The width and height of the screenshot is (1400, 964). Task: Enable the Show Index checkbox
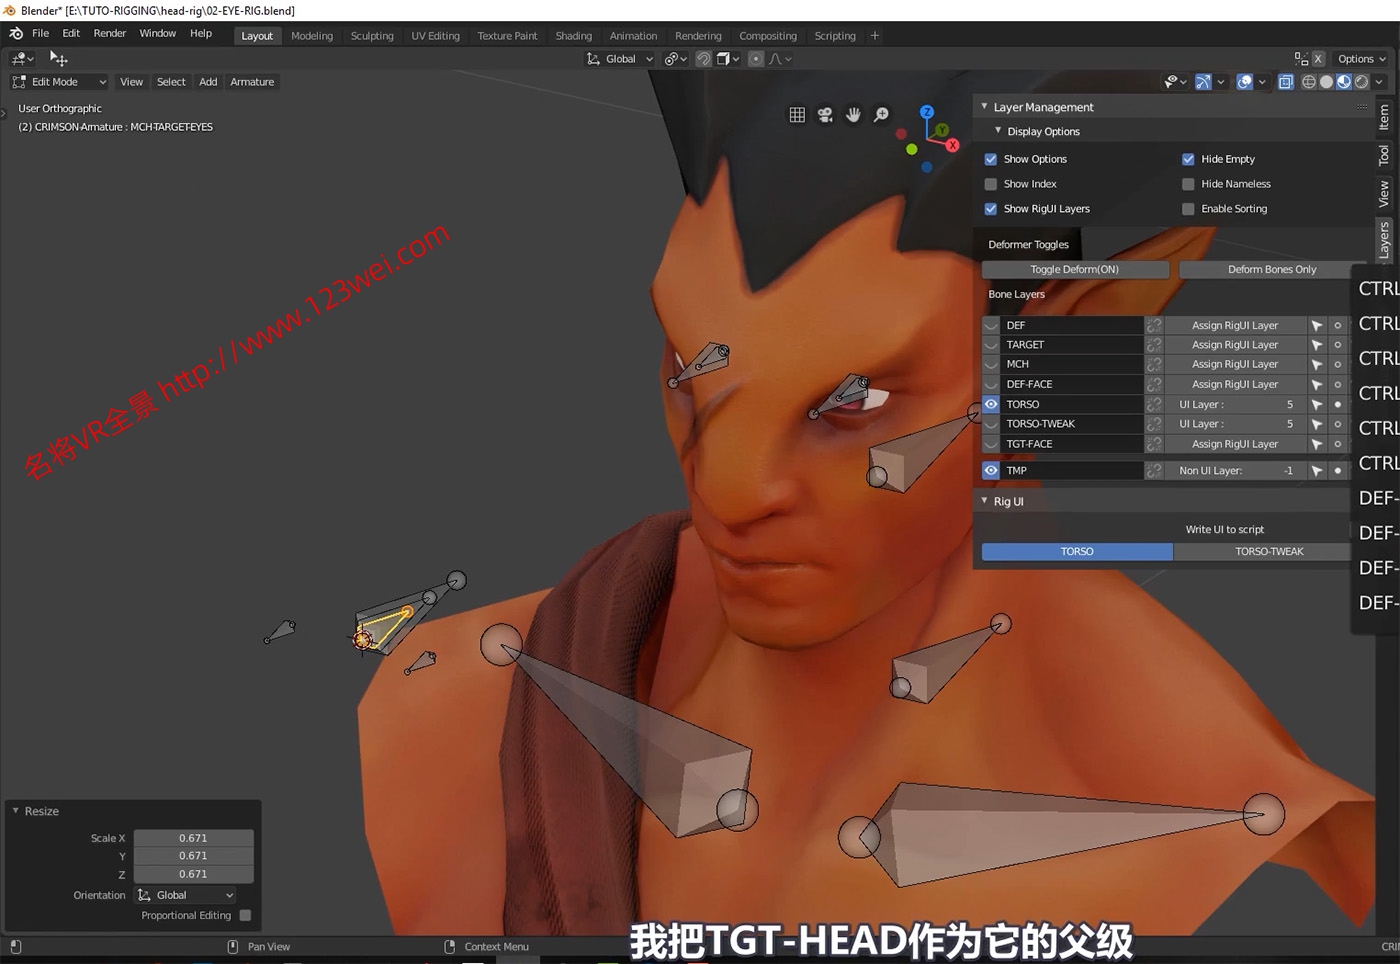991,183
